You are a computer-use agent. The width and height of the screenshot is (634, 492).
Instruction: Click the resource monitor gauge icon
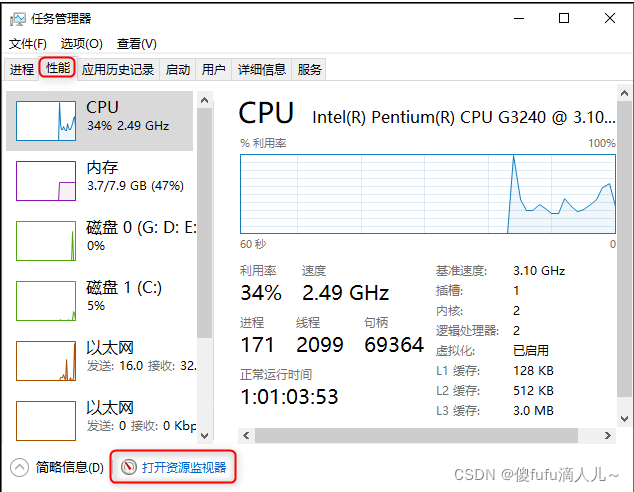click(127, 467)
